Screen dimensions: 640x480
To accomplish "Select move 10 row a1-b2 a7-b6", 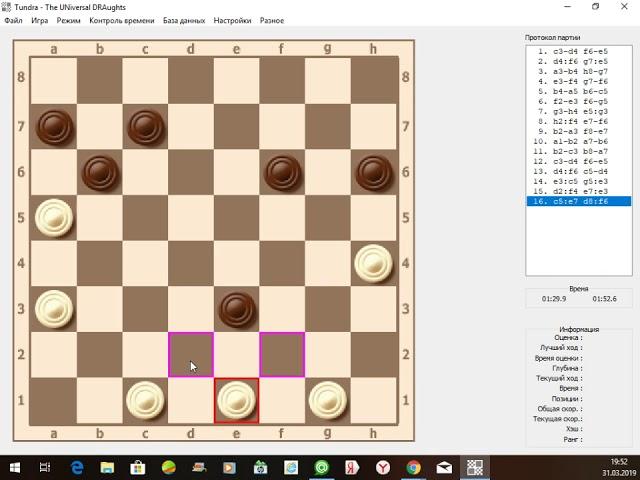I will pyautogui.click(x=579, y=141).
